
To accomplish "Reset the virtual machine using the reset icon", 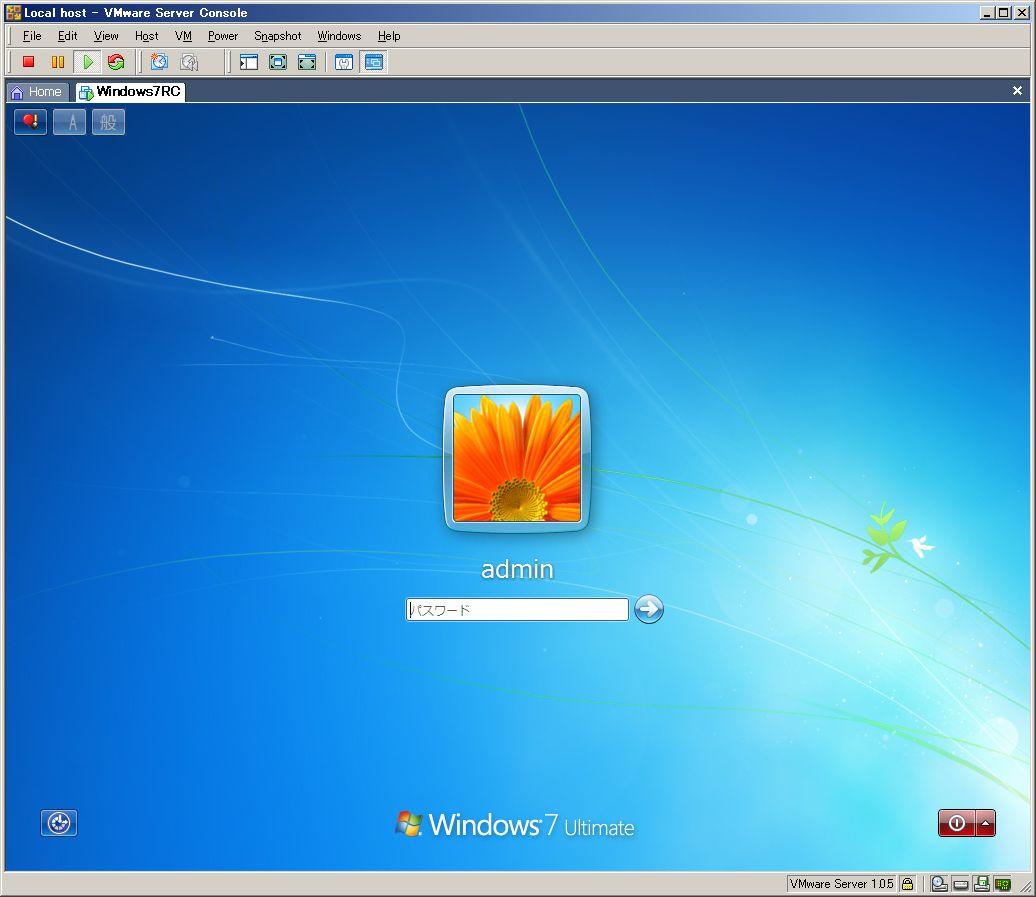I will click(116, 62).
